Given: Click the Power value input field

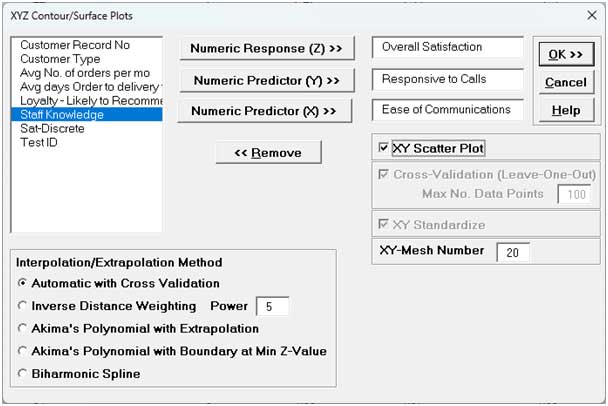Looking at the screenshot, I should (x=273, y=306).
